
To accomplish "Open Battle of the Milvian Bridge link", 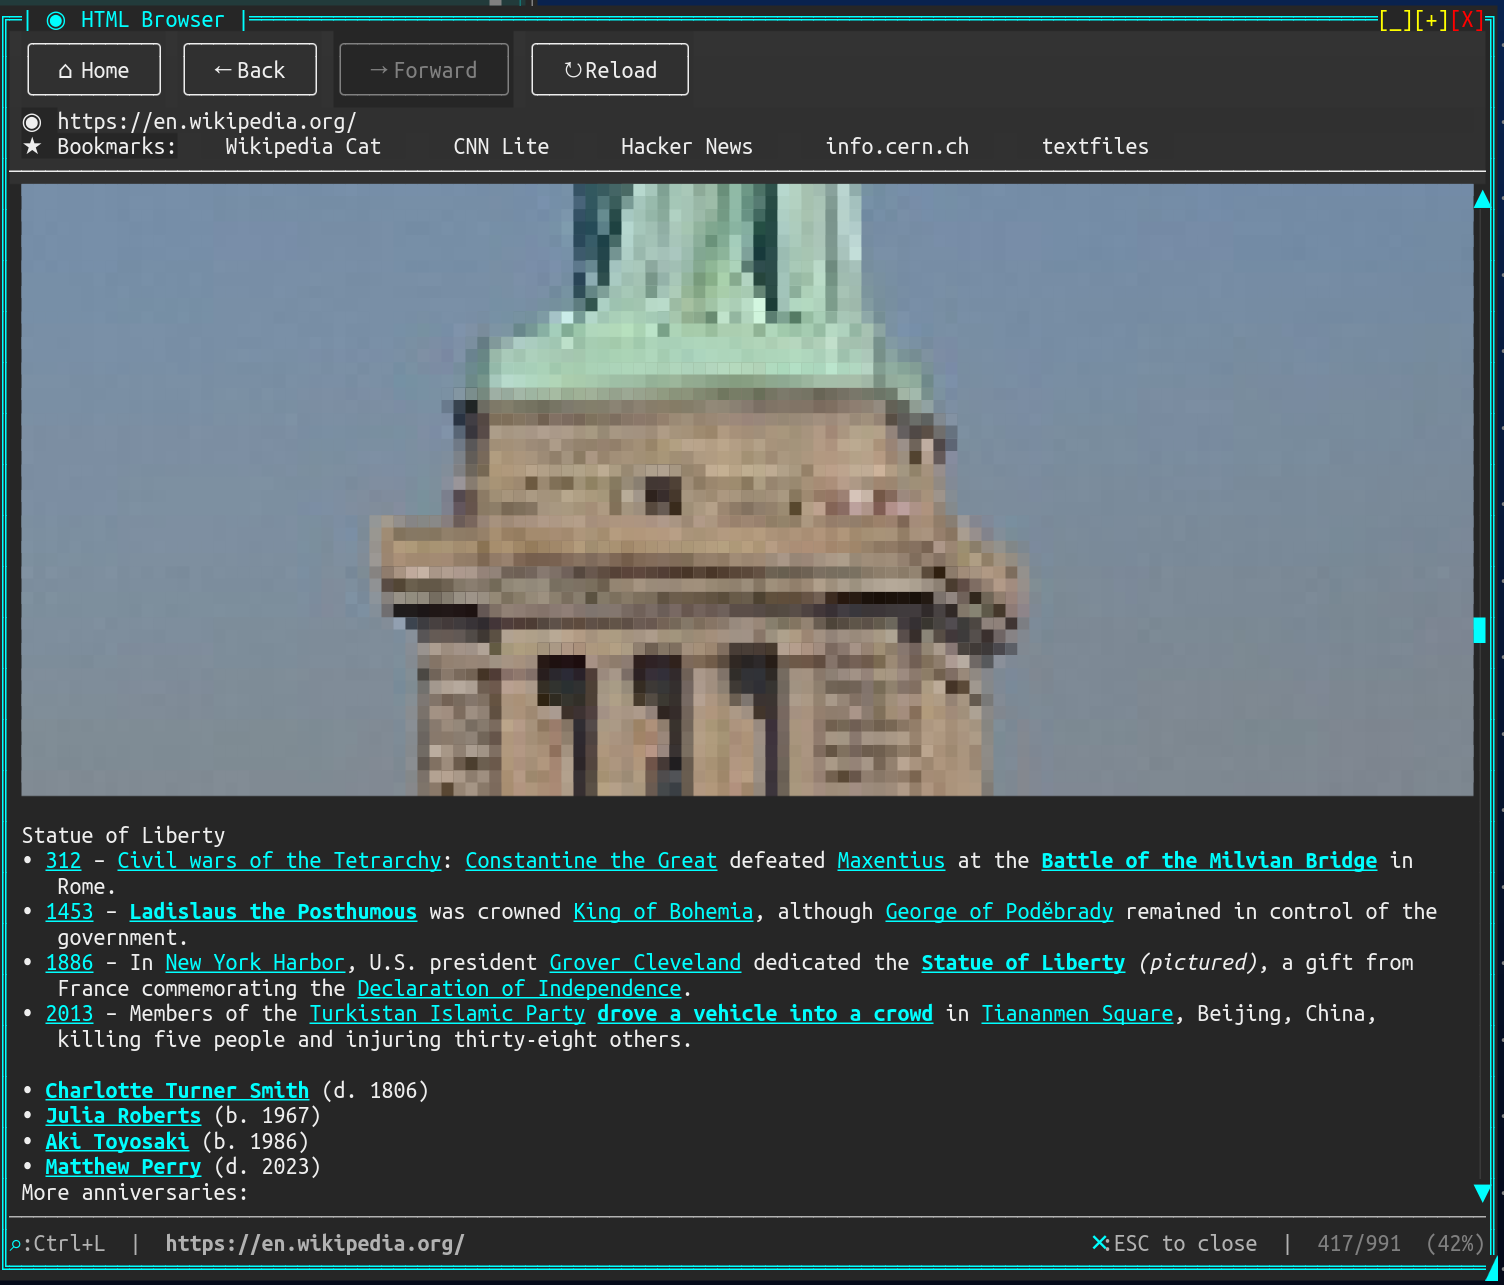I will (x=1209, y=861).
